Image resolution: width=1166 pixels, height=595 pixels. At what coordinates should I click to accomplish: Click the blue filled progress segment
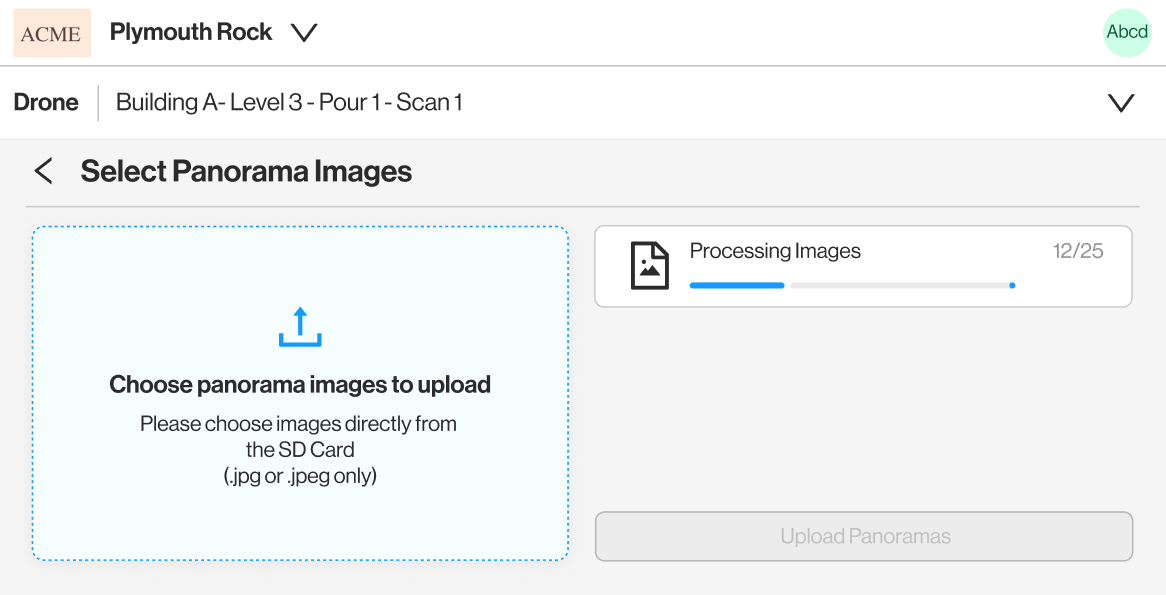click(737, 285)
